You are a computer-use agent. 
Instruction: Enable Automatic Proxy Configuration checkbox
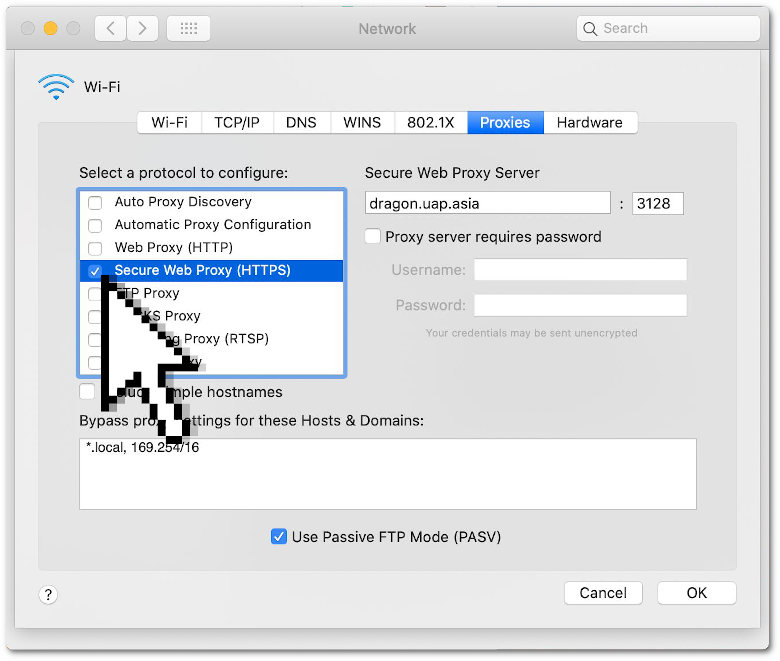(95, 225)
